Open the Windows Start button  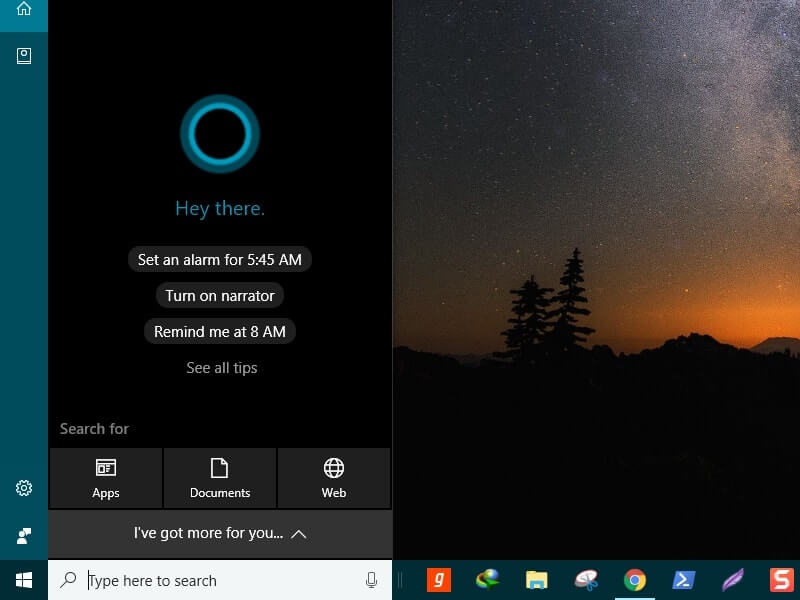tap(23, 580)
